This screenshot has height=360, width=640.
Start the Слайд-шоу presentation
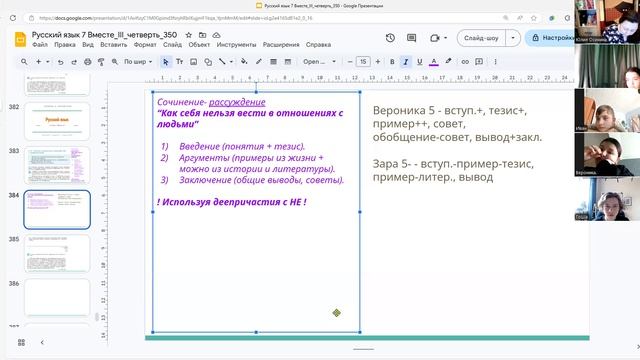[x=481, y=38]
